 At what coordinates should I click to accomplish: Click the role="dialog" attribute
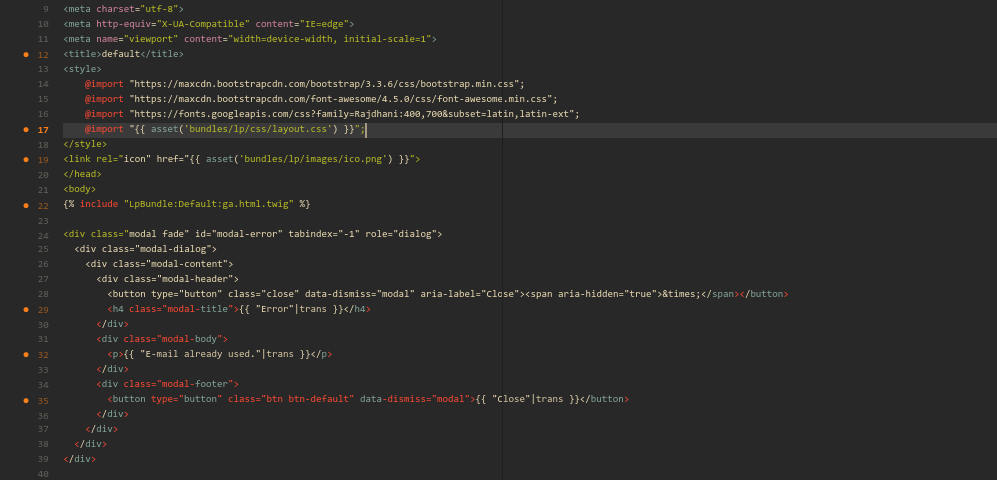pyautogui.click(x=401, y=234)
